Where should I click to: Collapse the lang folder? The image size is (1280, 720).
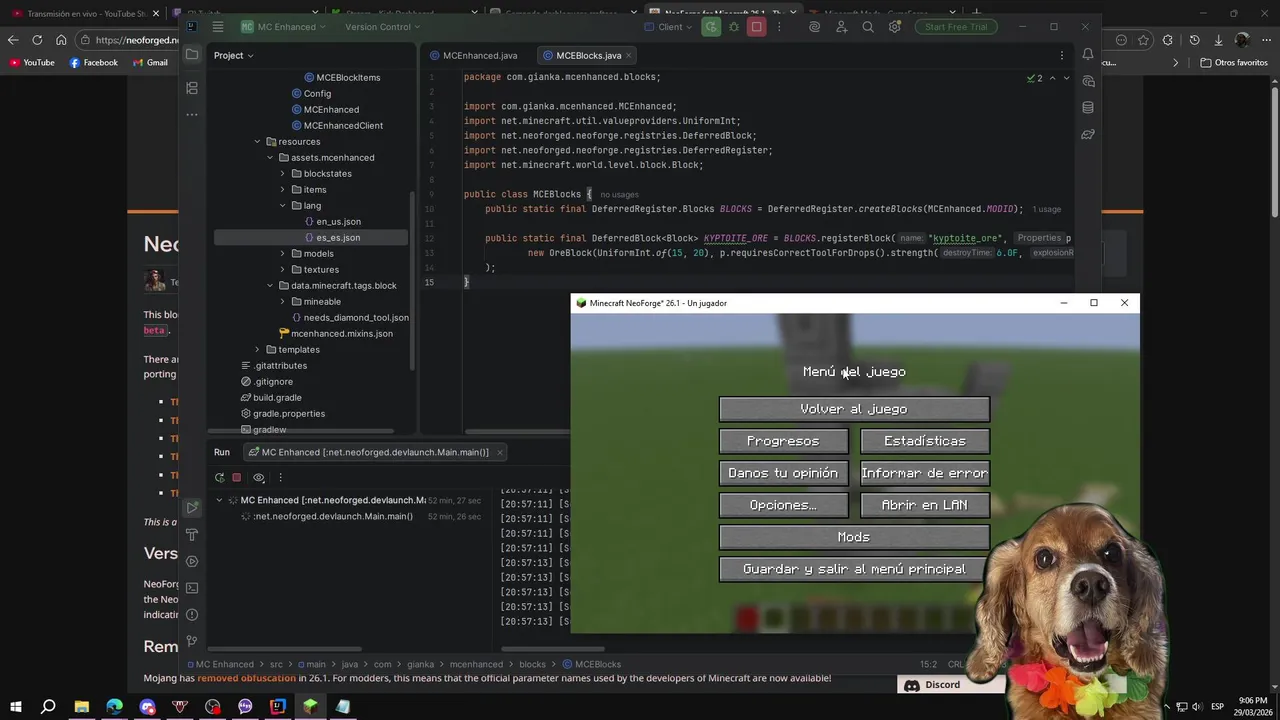pyautogui.click(x=282, y=206)
